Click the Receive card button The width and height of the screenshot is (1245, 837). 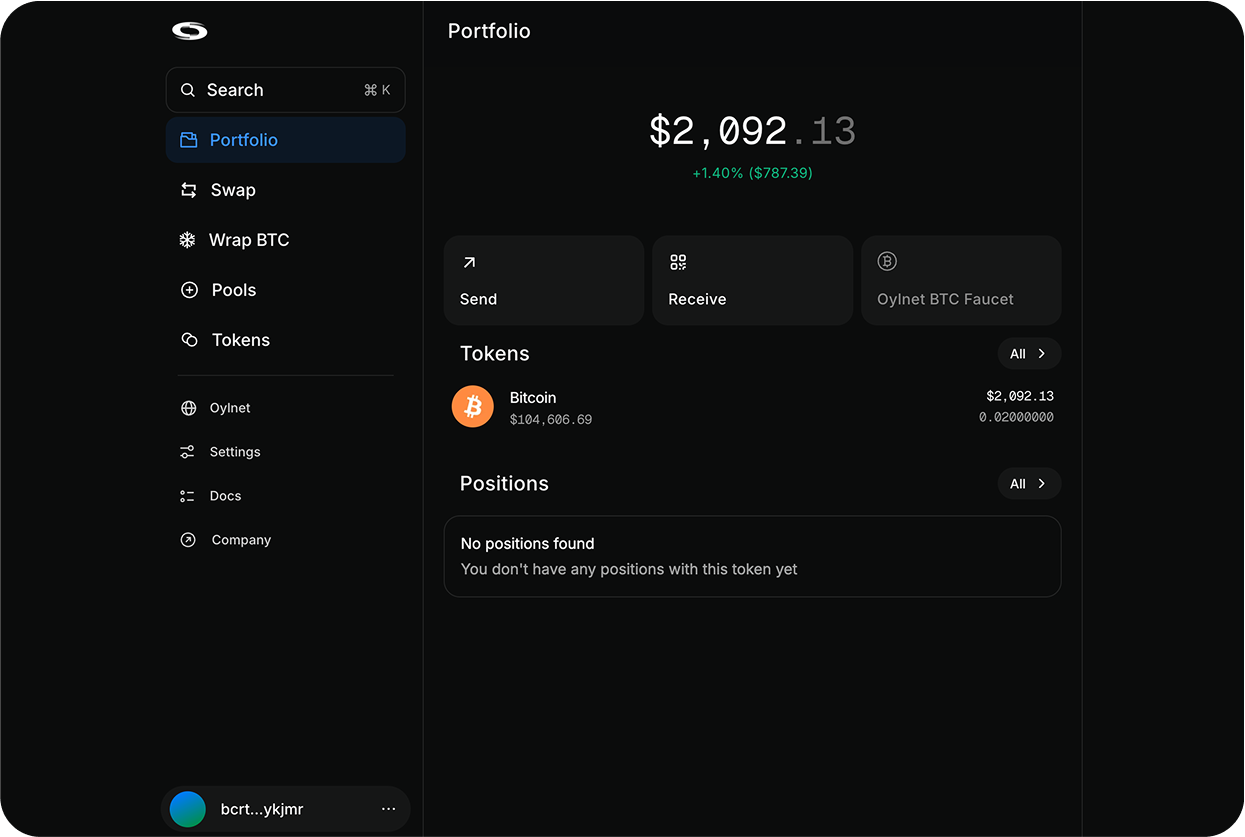[752, 280]
